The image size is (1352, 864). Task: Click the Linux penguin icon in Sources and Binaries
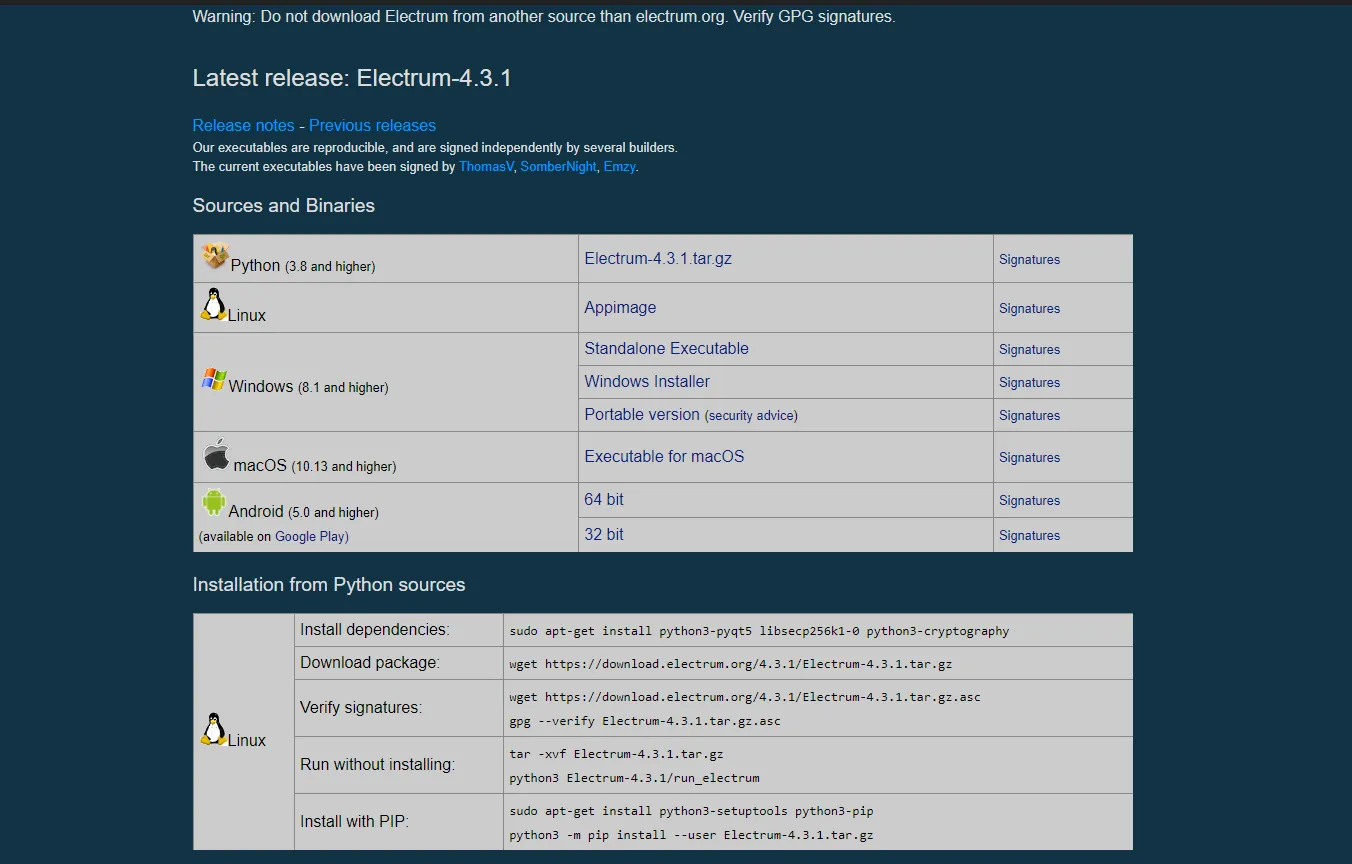(x=213, y=304)
